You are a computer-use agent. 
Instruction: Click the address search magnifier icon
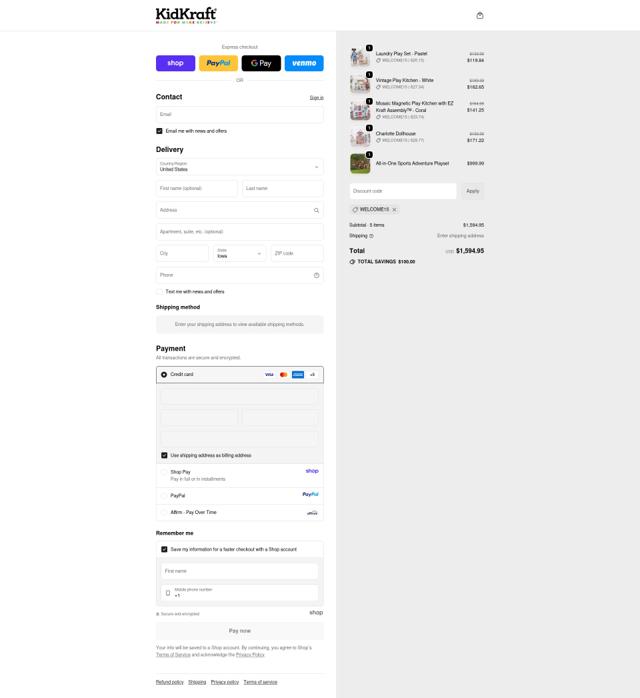(316, 211)
